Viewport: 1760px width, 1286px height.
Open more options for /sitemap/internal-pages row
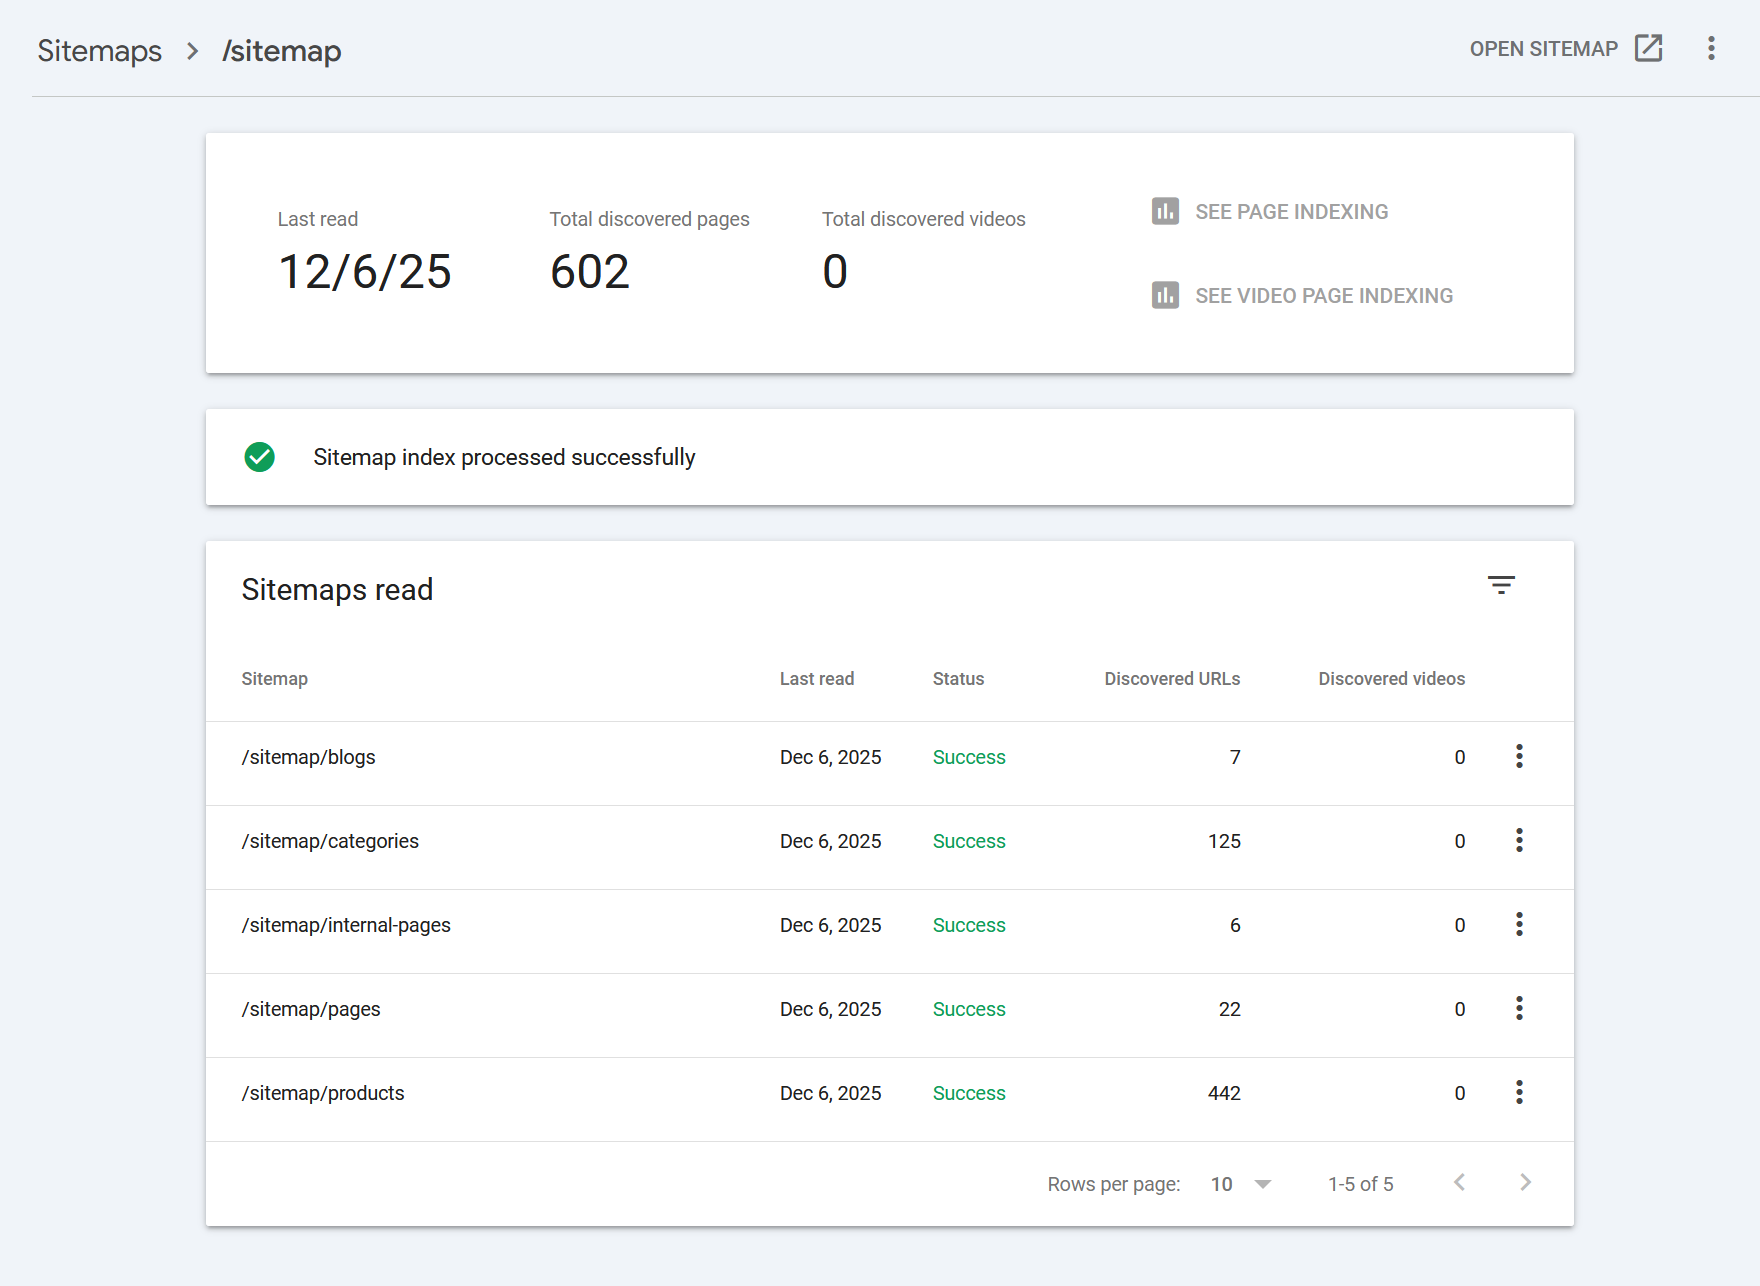click(x=1519, y=925)
